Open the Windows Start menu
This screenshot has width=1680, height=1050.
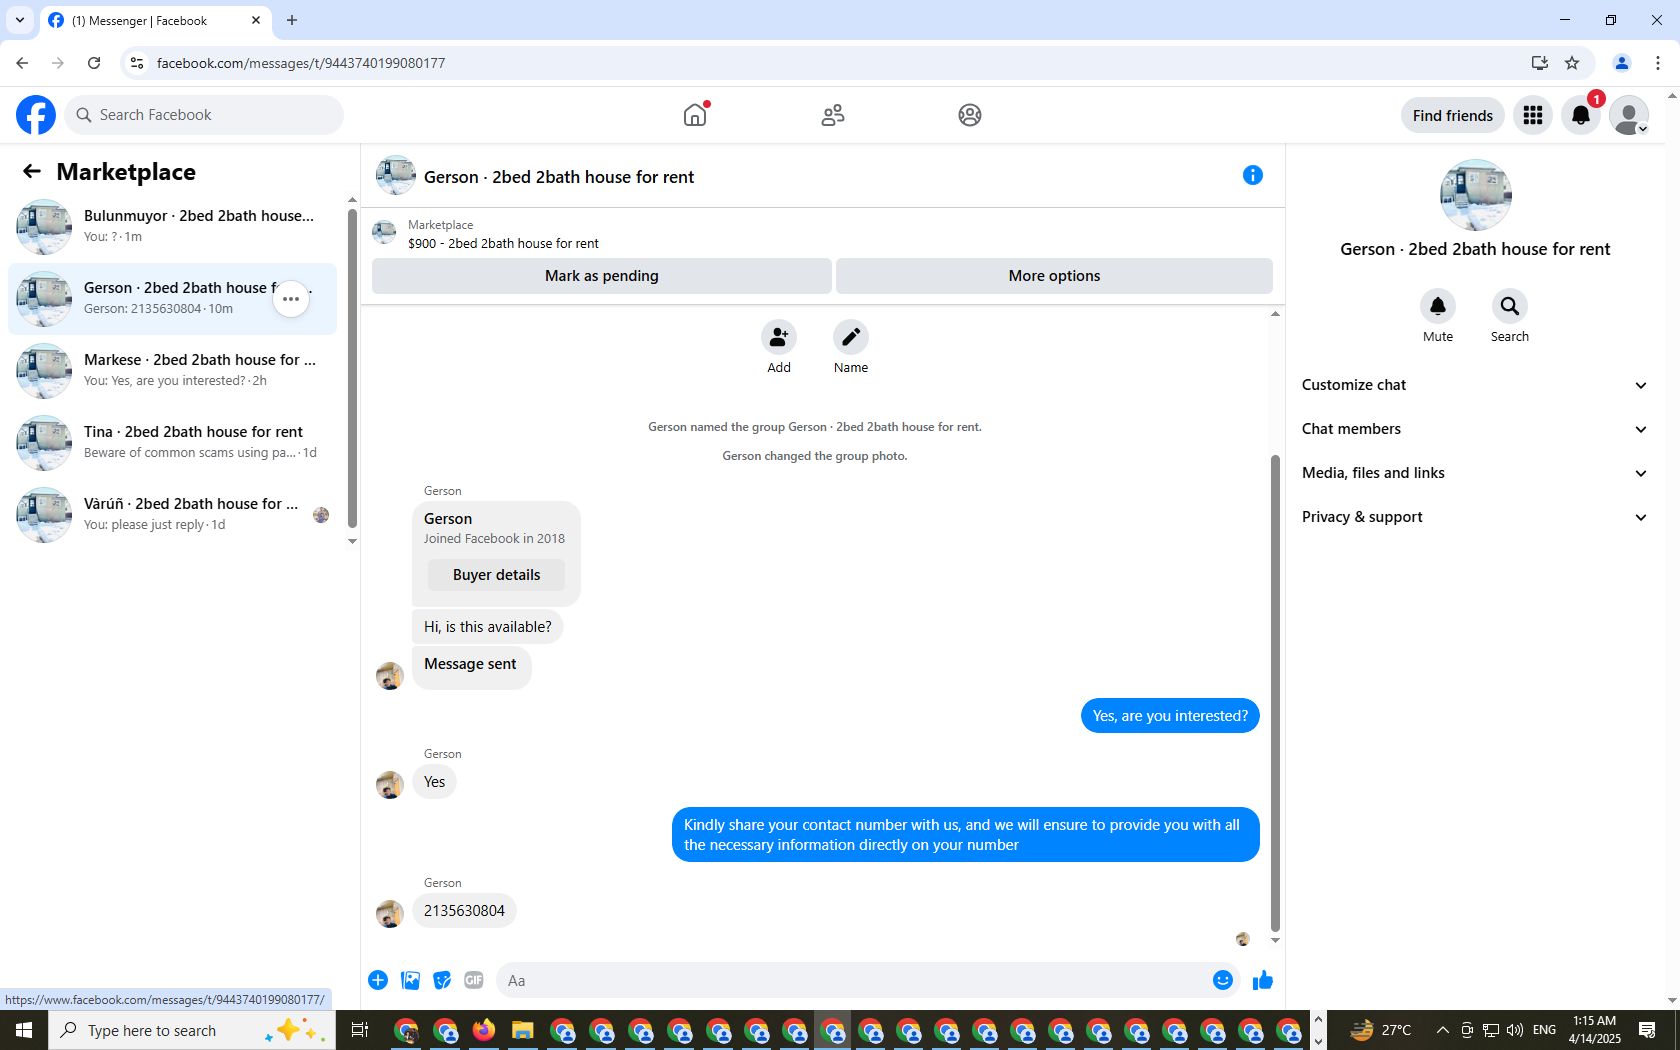24,1030
